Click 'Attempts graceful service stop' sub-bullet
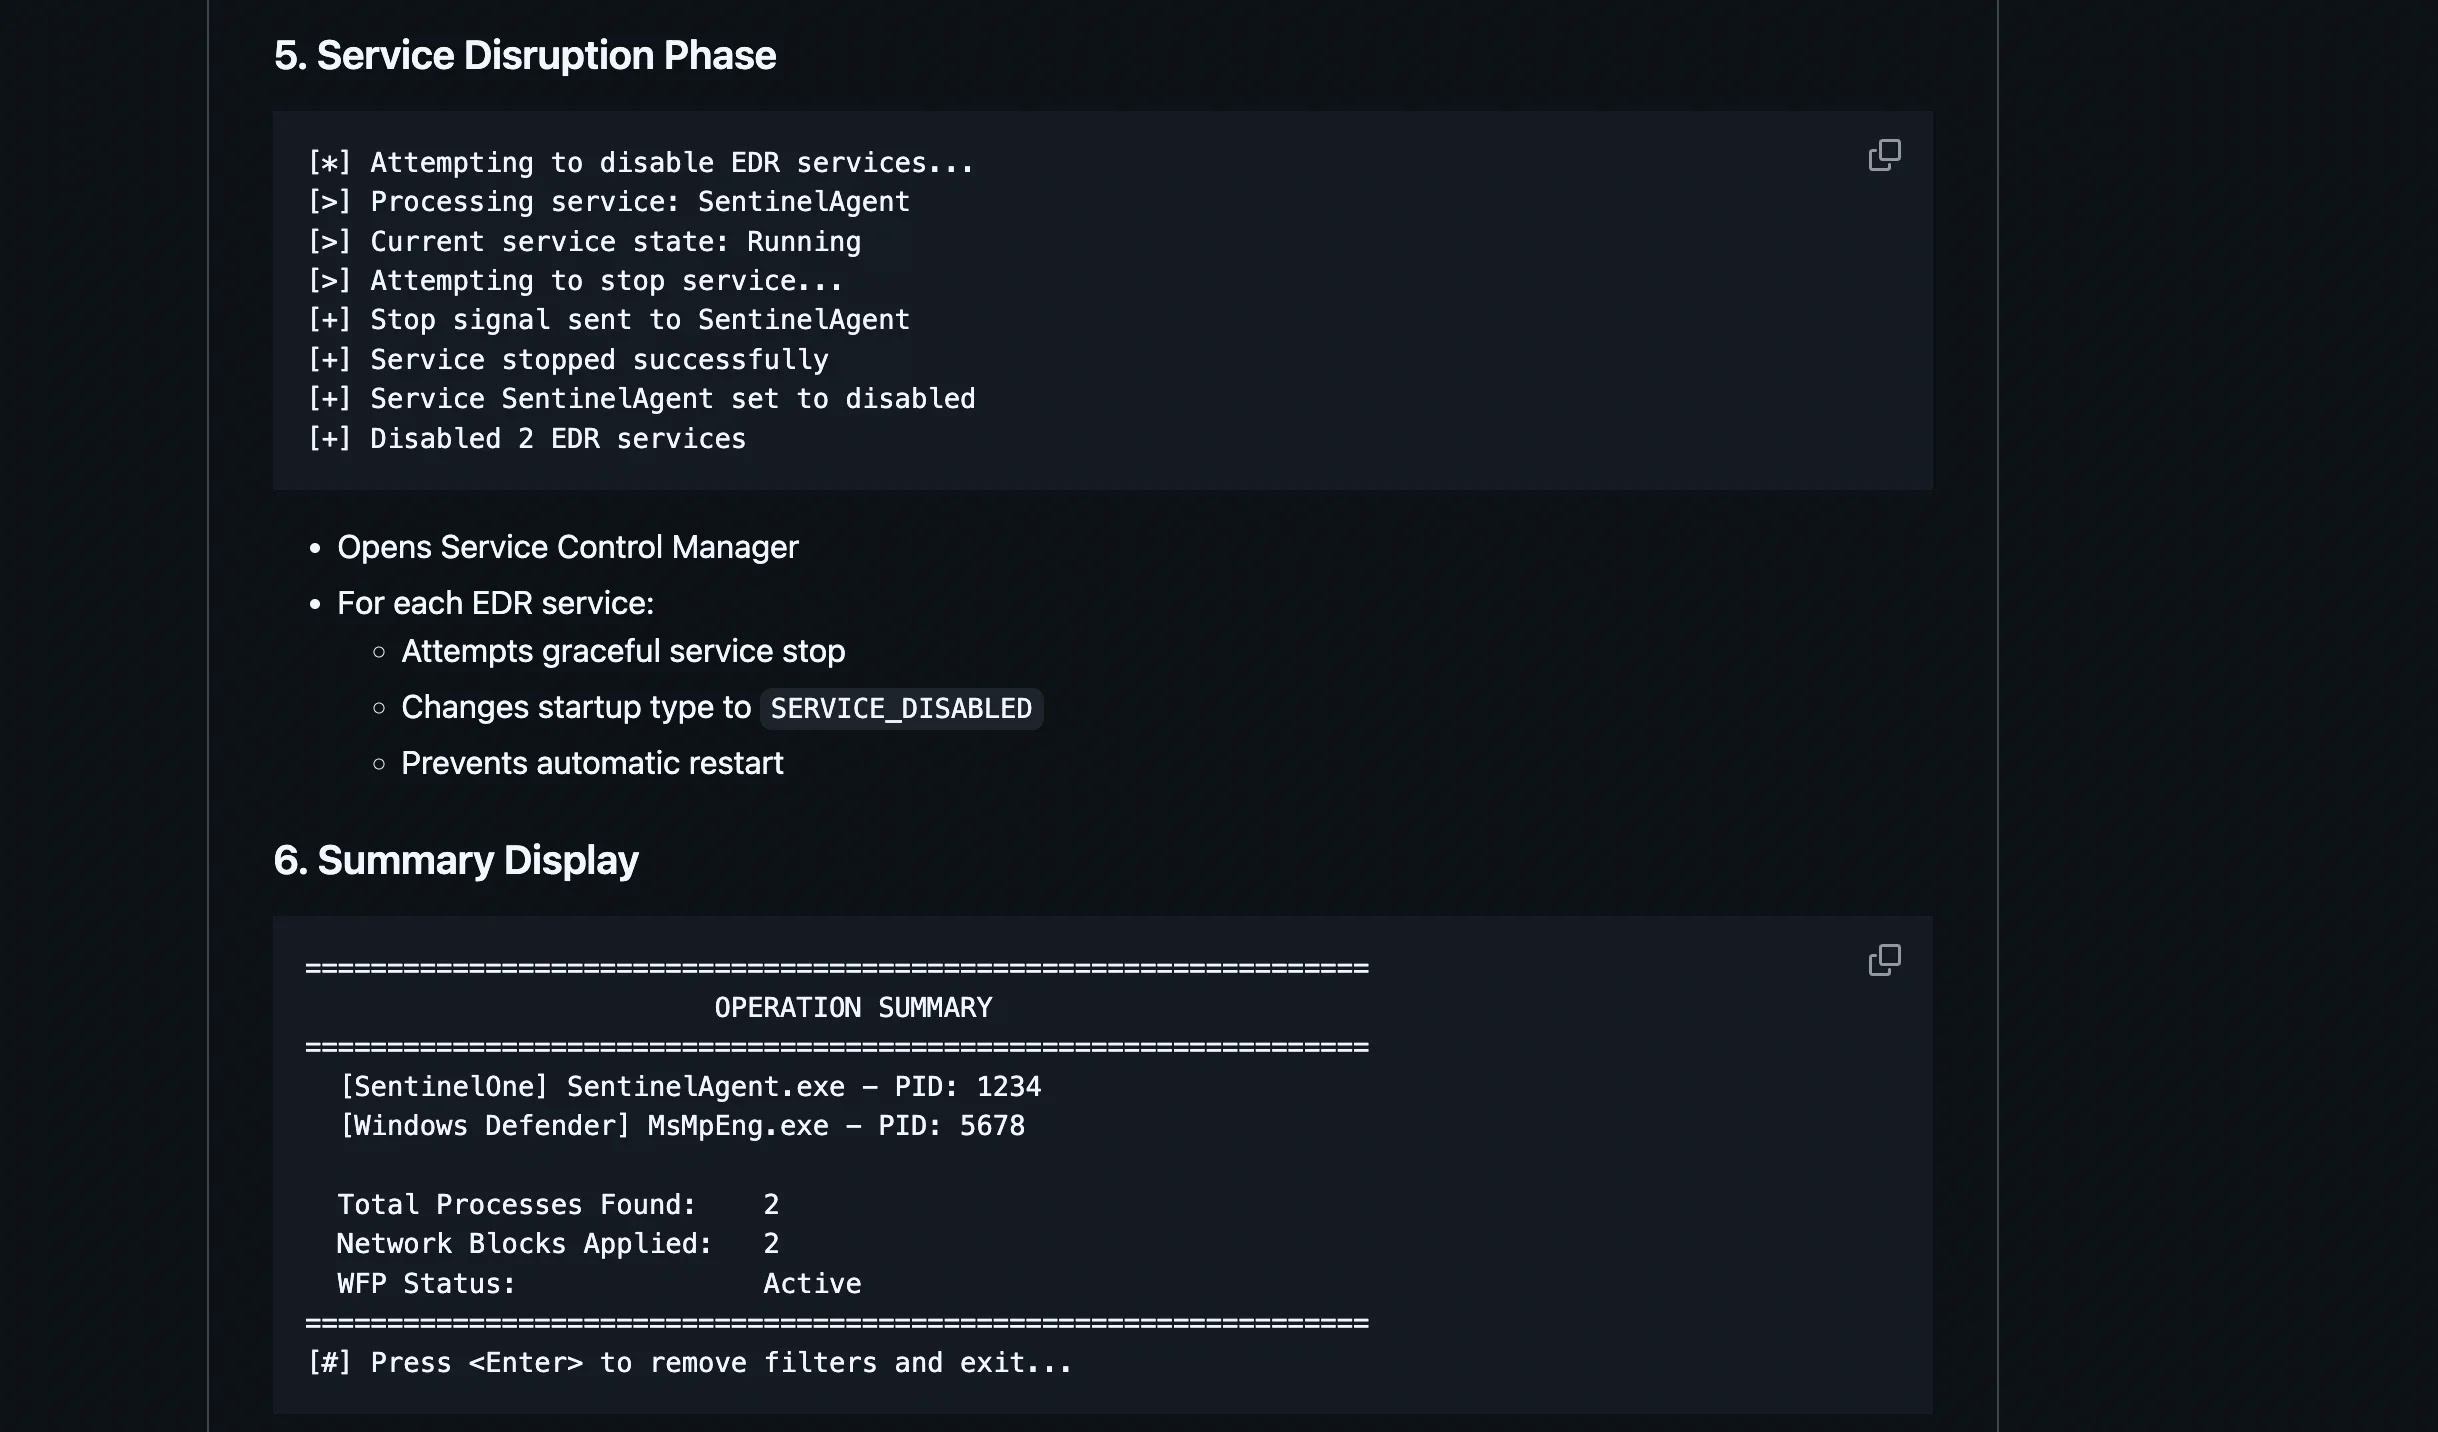This screenshot has width=2438, height=1432. pos(623,652)
